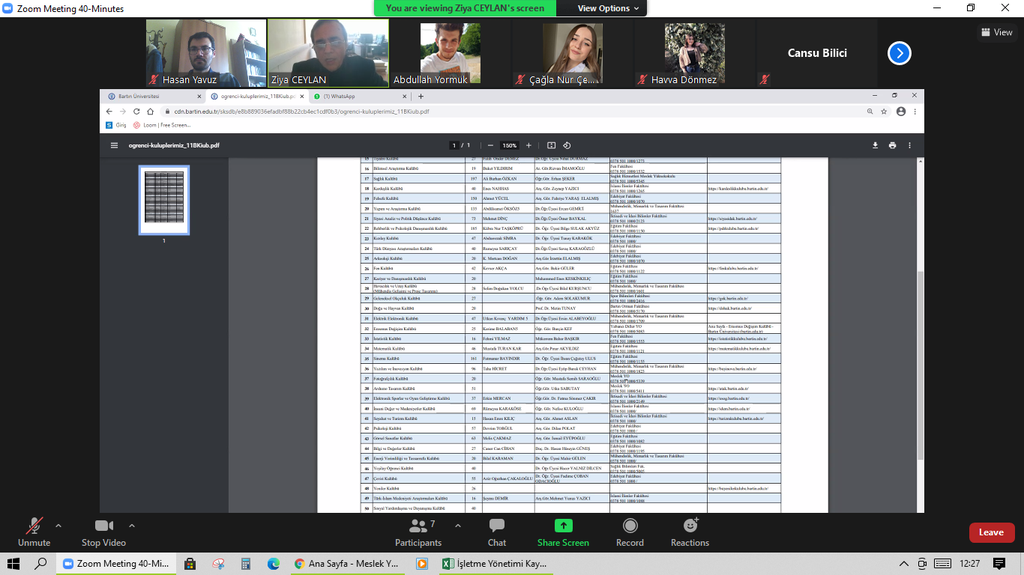Click the viewing Ziya CEYLAN's screen banner
Image resolution: width=1024 pixels, height=575 pixels.
[x=465, y=8]
